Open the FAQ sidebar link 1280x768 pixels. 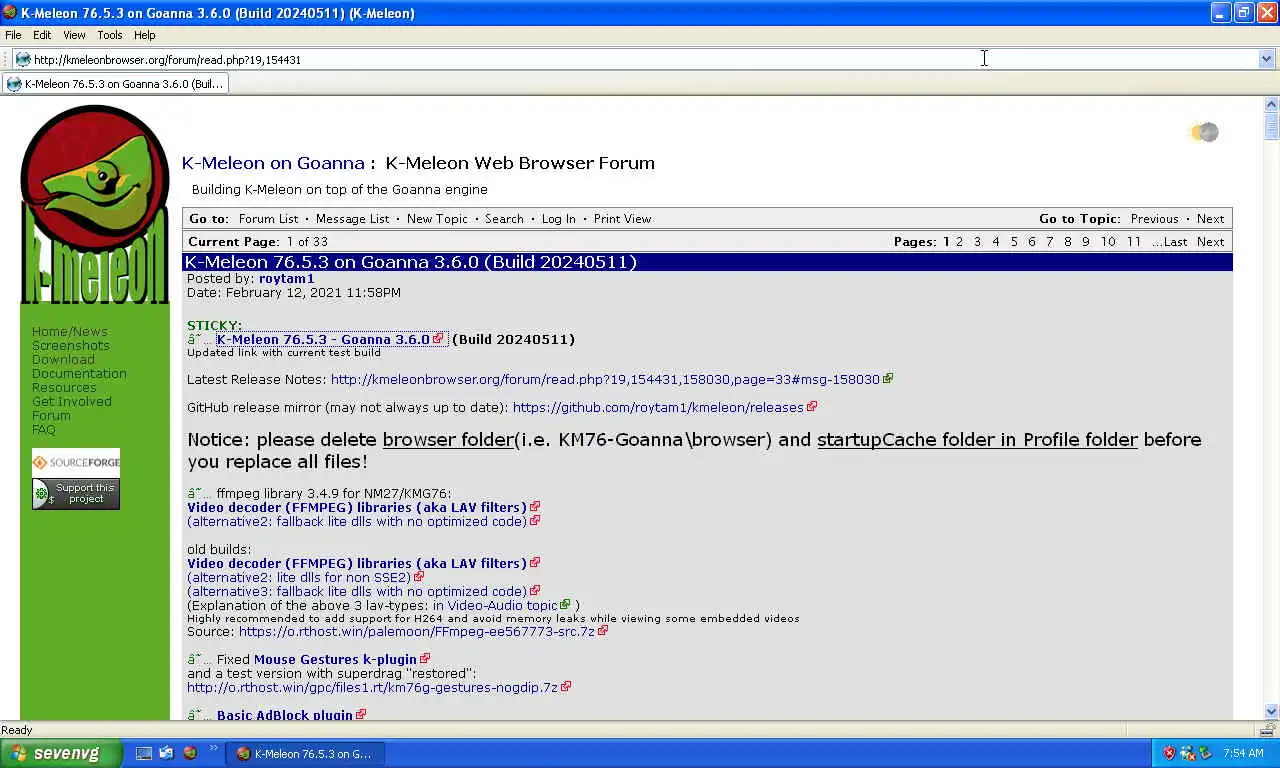(43, 430)
